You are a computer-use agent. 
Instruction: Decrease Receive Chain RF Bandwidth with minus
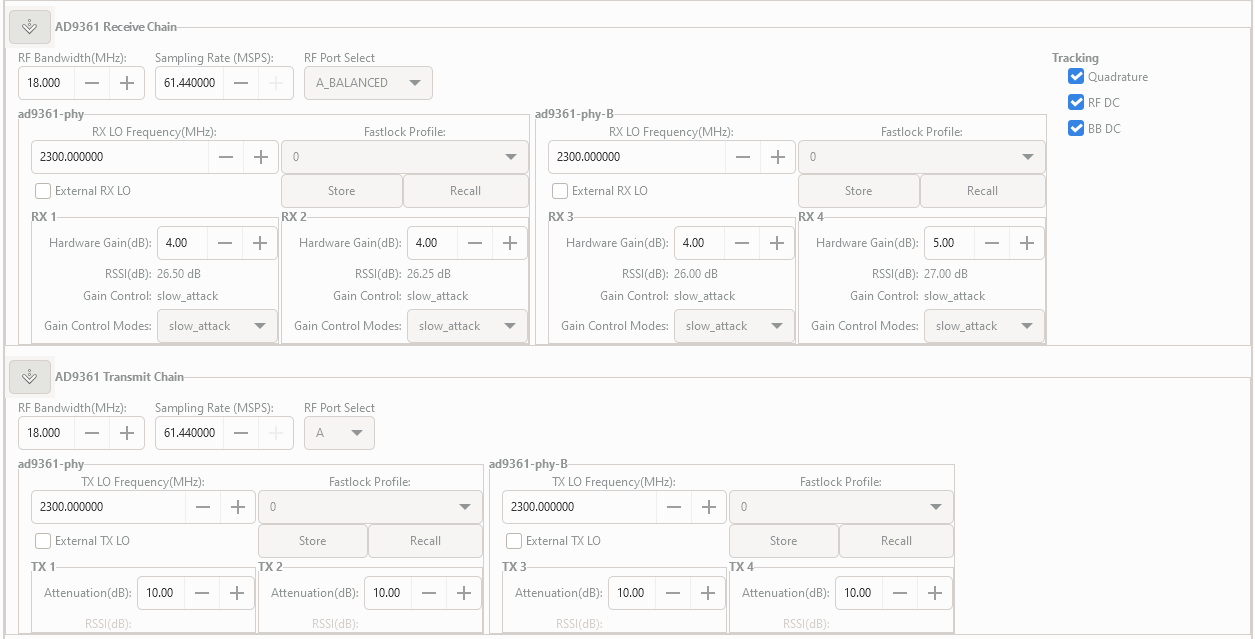tap(92, 83)
